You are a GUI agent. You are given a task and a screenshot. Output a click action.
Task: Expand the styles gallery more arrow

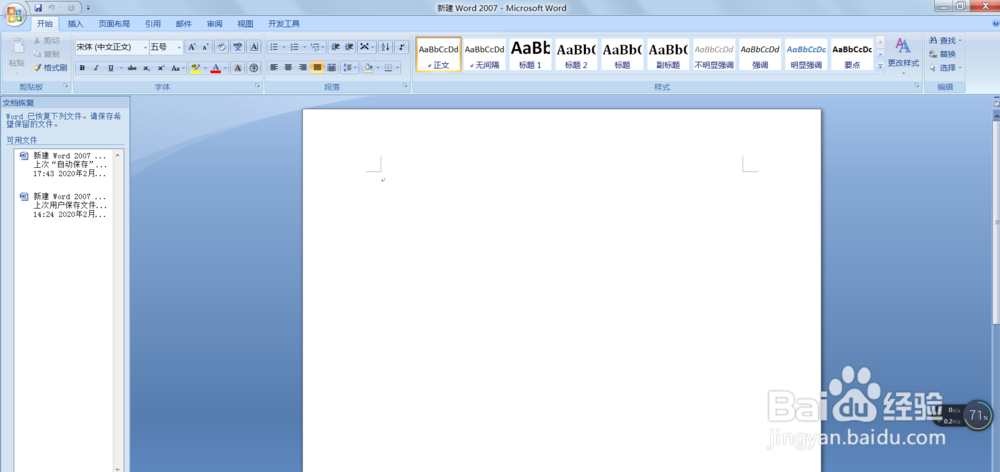880,65
